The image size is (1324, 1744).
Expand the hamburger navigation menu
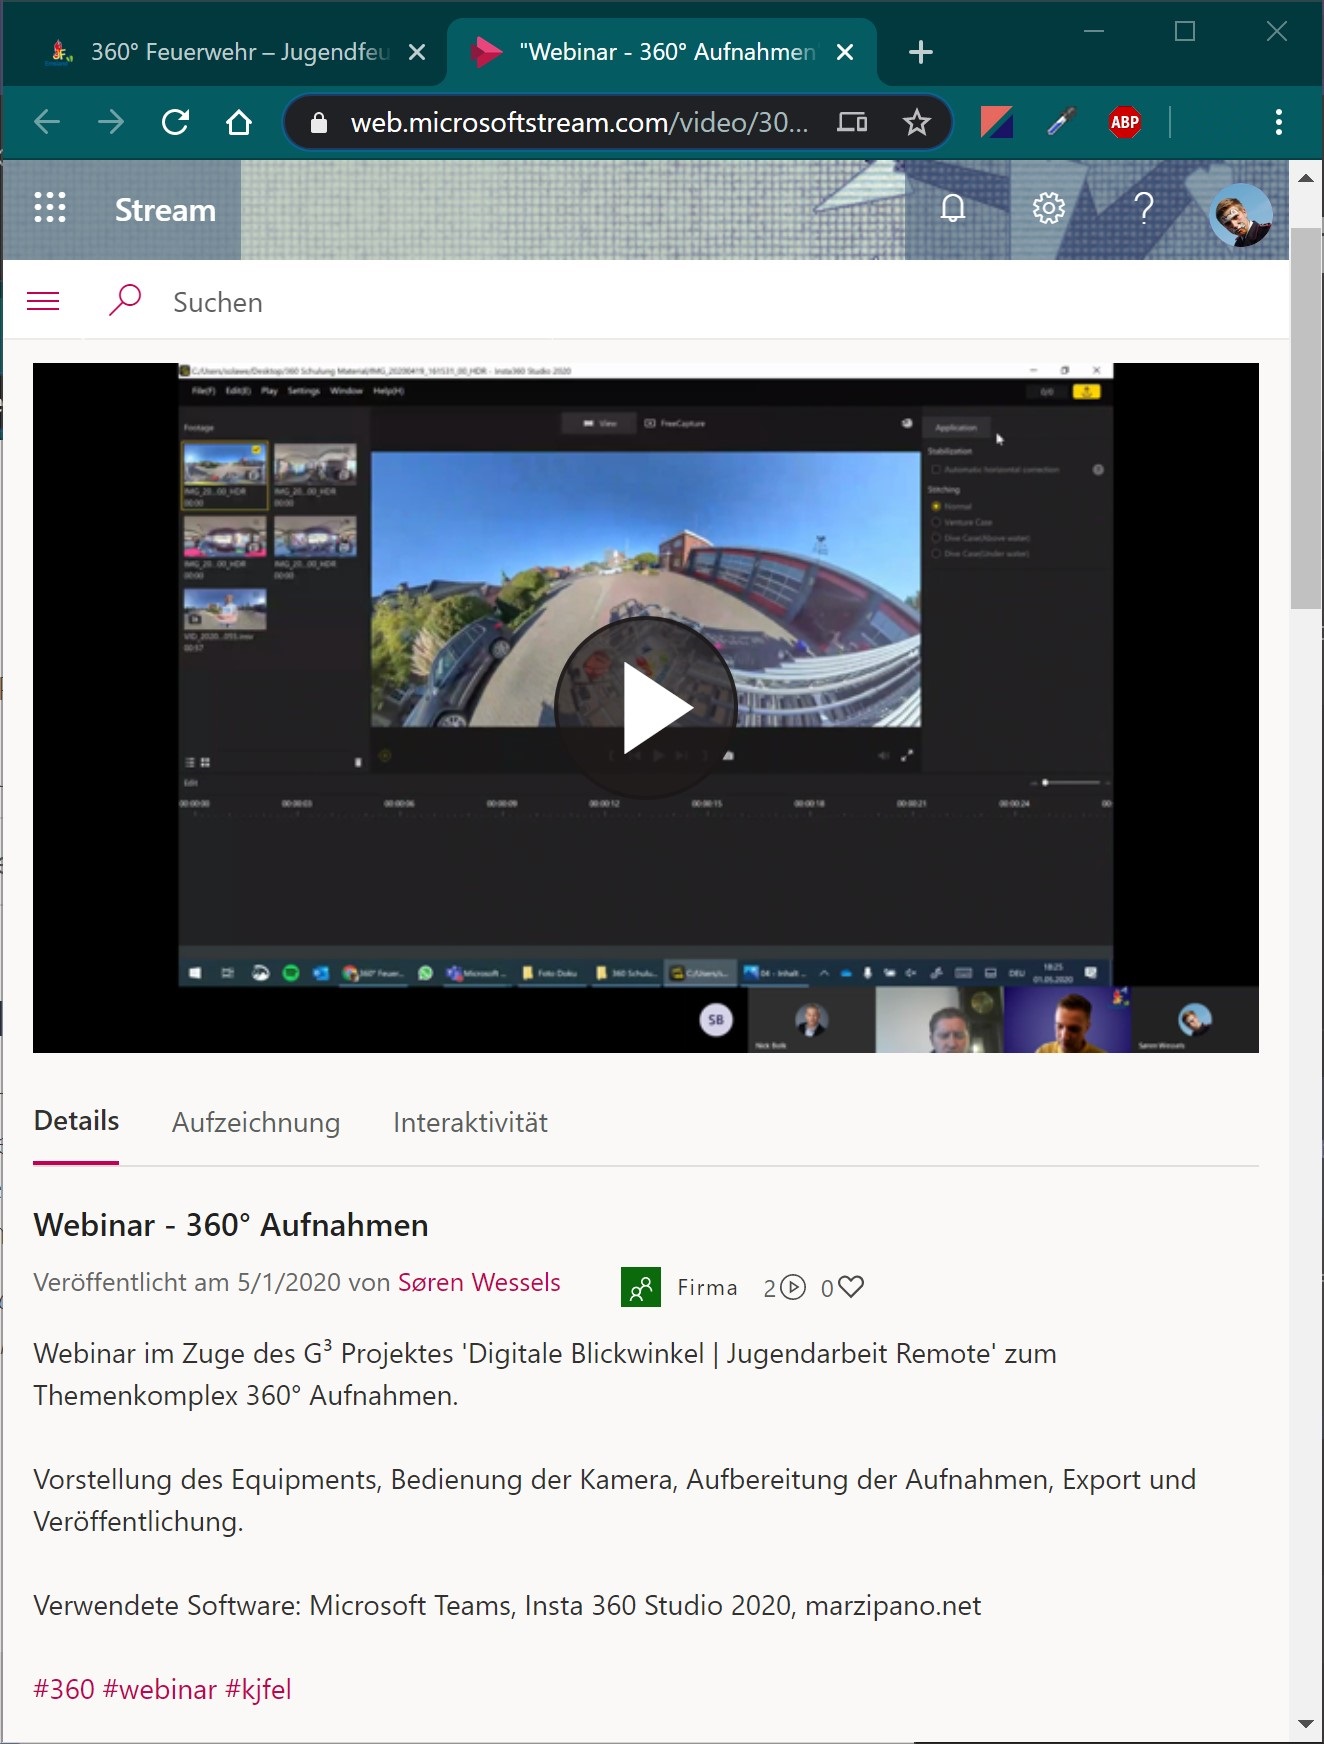[43, 301]
